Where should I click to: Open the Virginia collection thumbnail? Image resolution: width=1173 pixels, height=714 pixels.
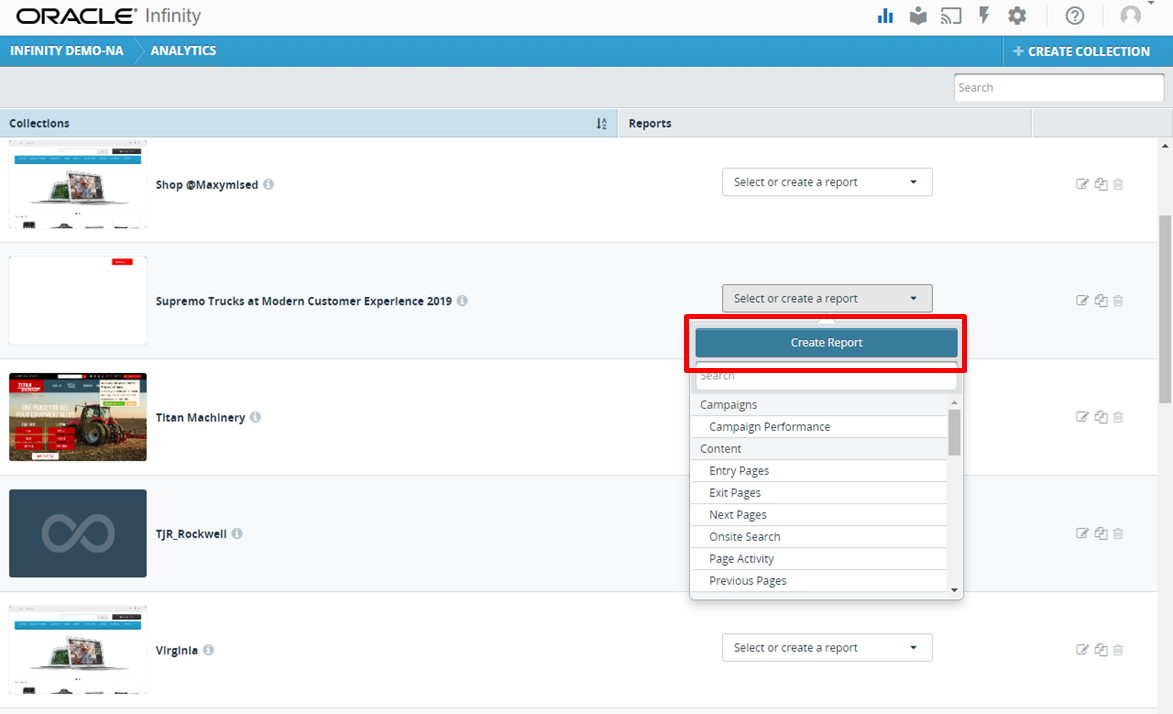coord(78,650)
